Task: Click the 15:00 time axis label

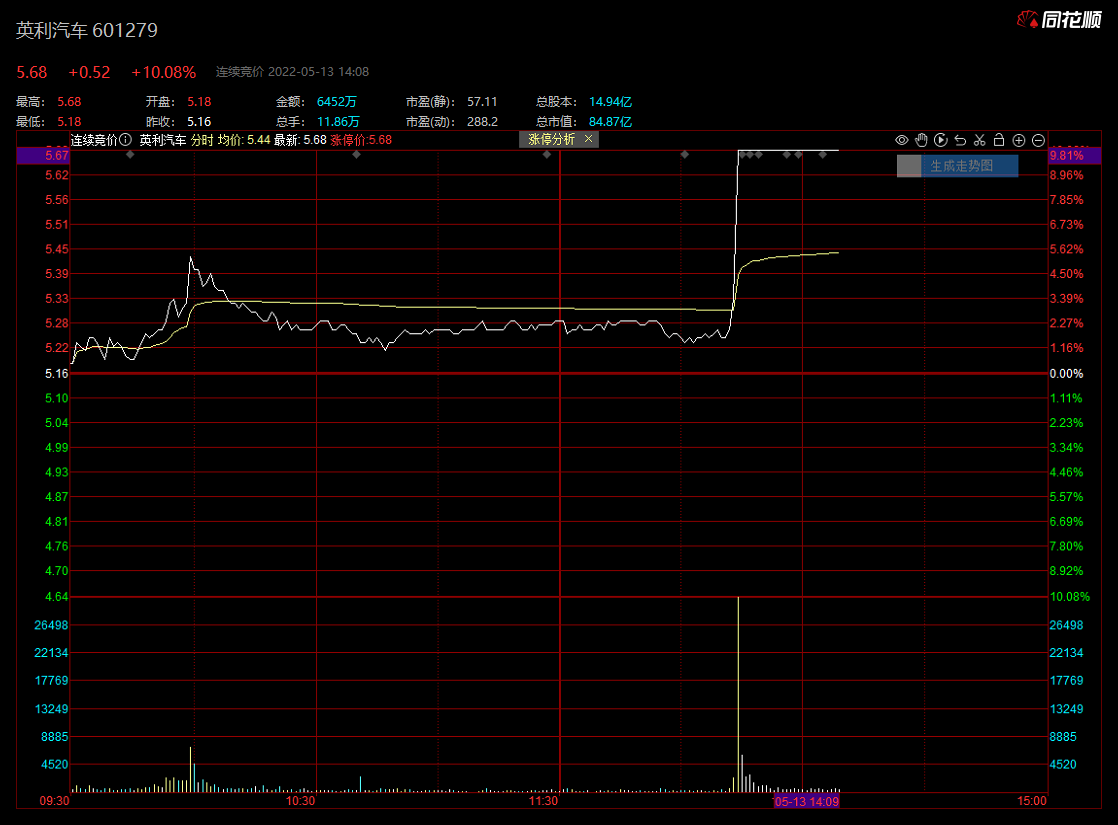Action: (x=1032, y=801)
